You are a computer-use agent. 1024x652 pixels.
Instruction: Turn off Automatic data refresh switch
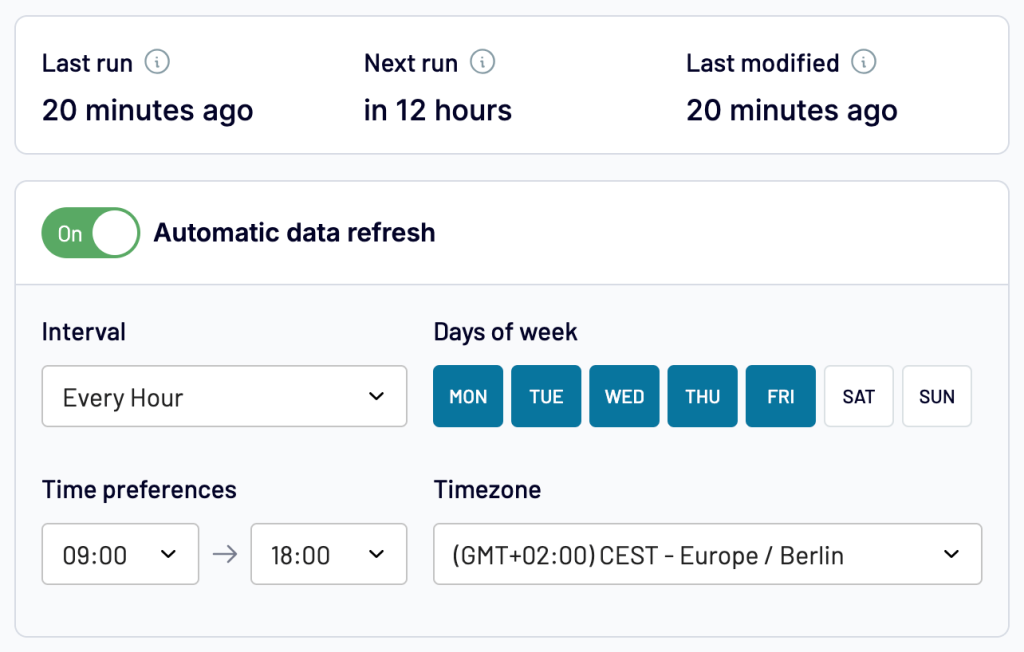(x=91, y=233)
